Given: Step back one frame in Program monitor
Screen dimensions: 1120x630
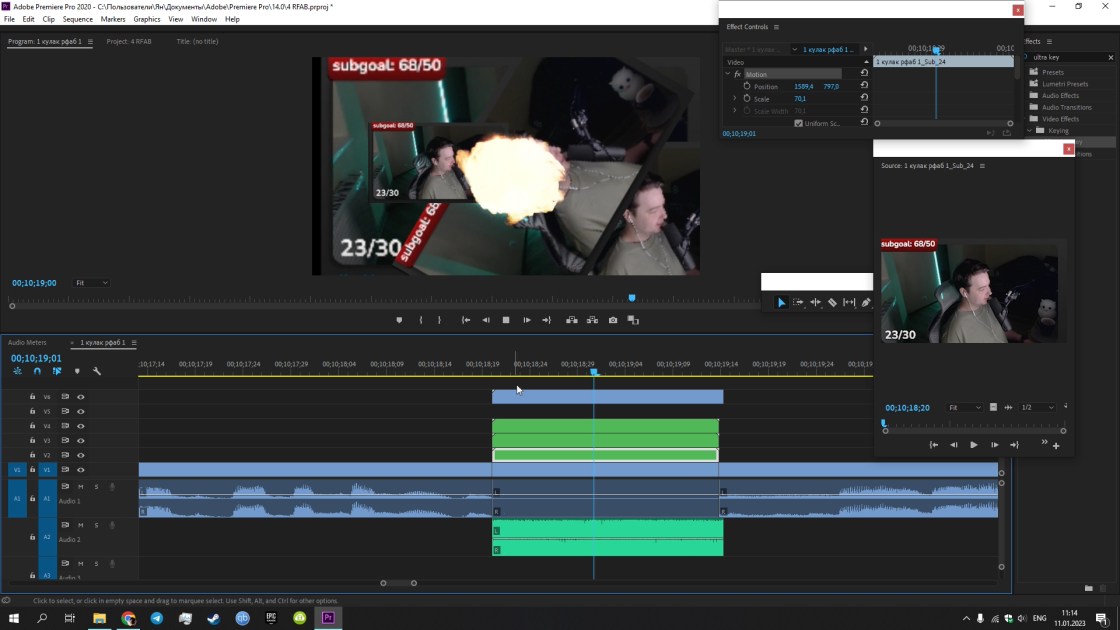Looking at the screenshot, I should coord(486,320).
